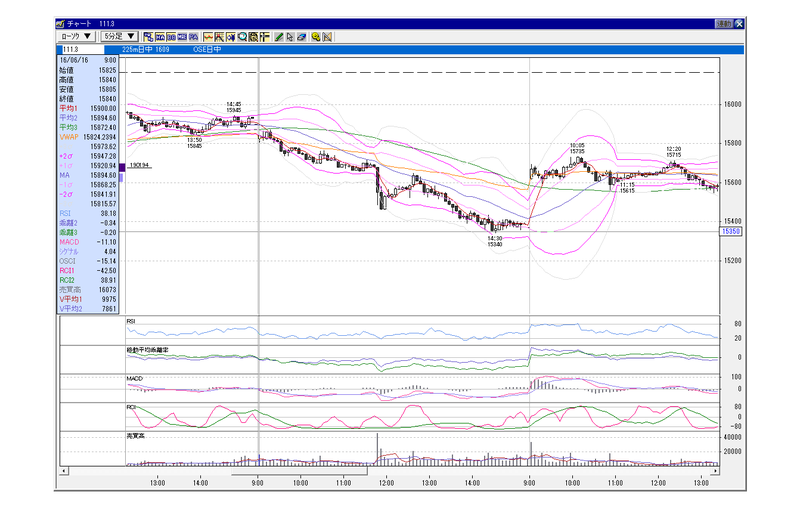The height and width of the screenshot is (507, 800).
Task: Click the horizontal scrollbar left arrow
Action: coord(64,471)
